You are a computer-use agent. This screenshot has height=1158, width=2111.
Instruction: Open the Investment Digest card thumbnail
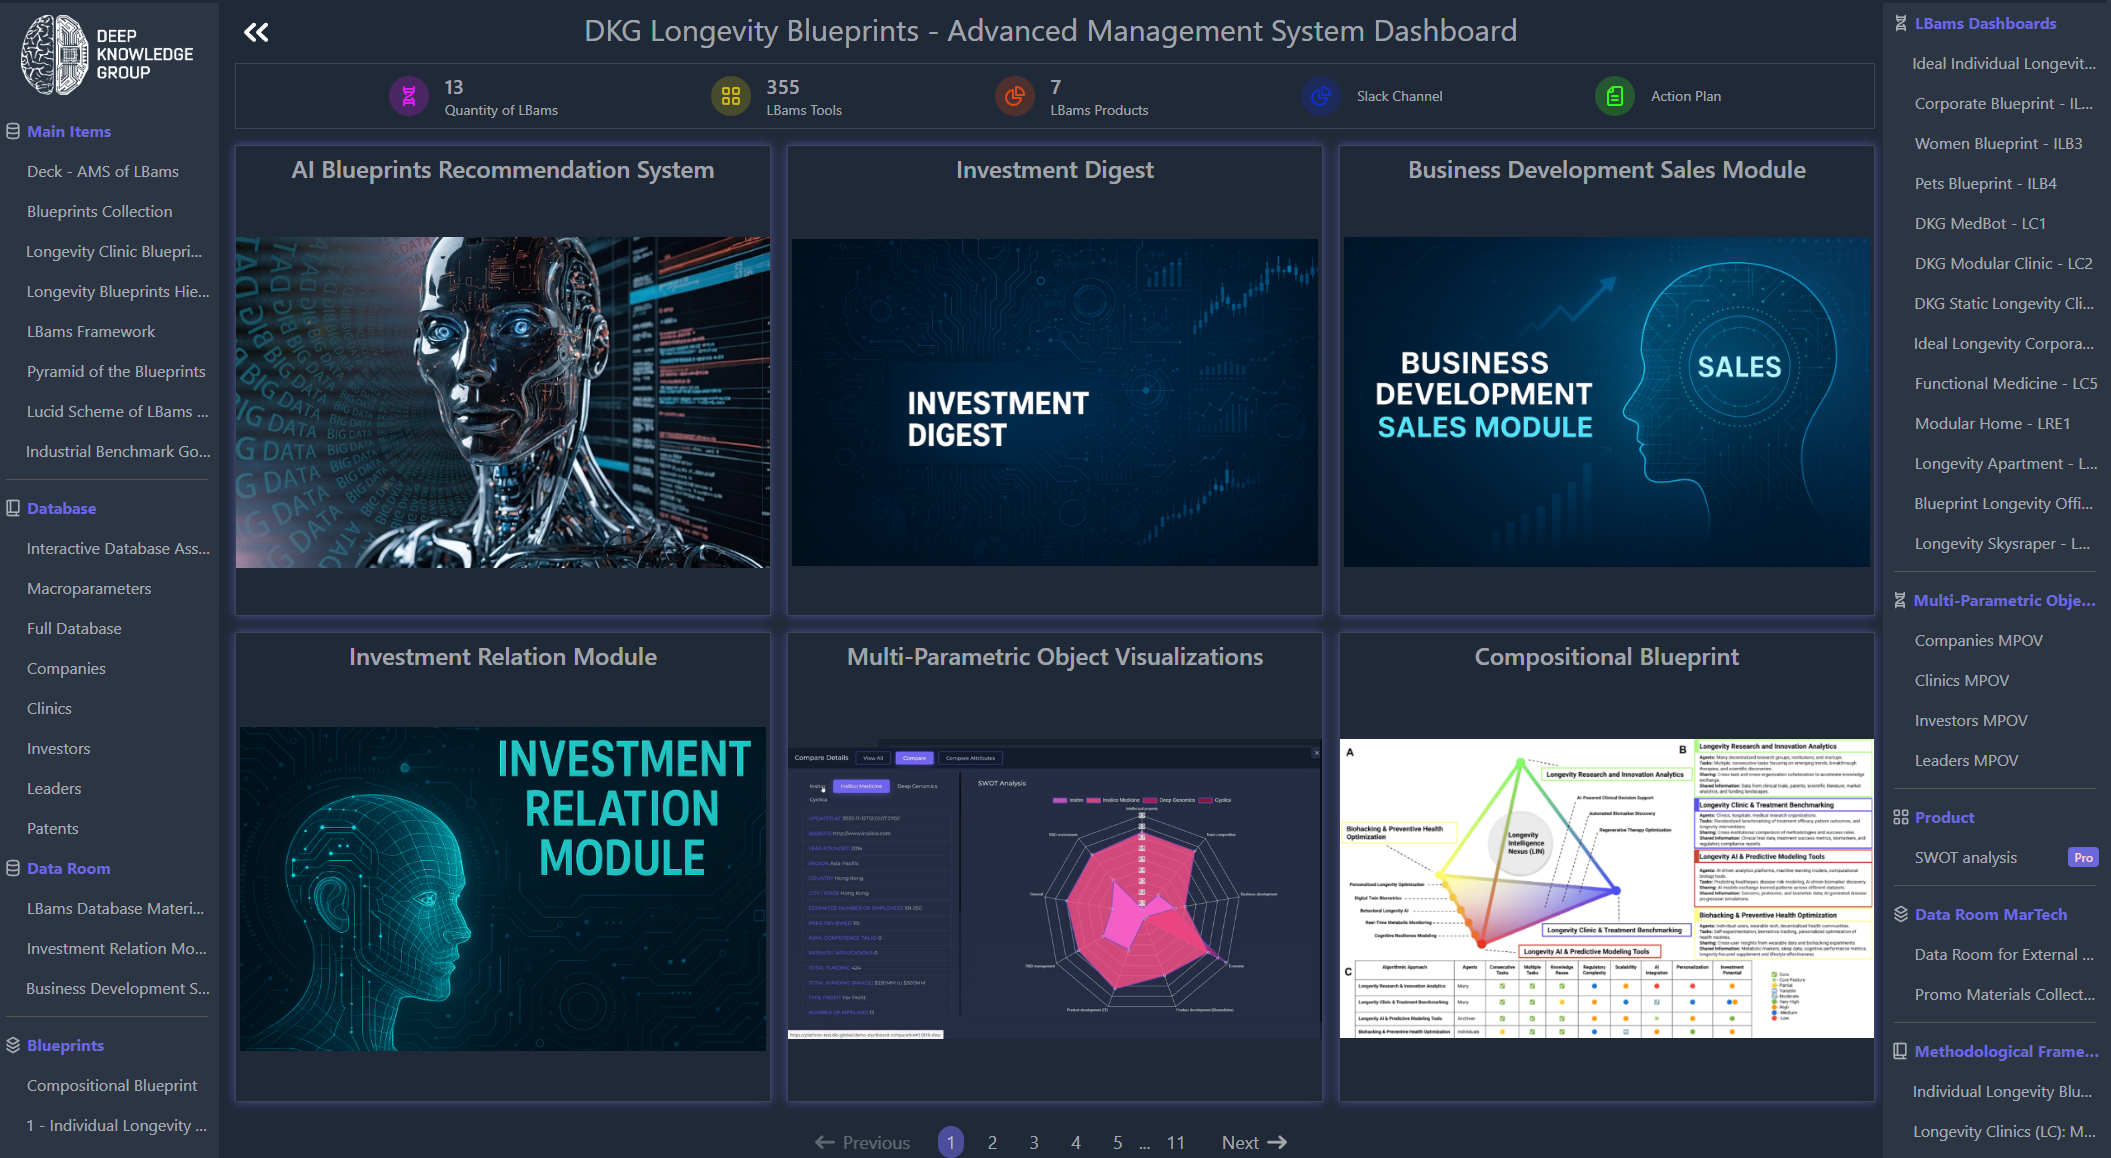tap(1054, 402)
